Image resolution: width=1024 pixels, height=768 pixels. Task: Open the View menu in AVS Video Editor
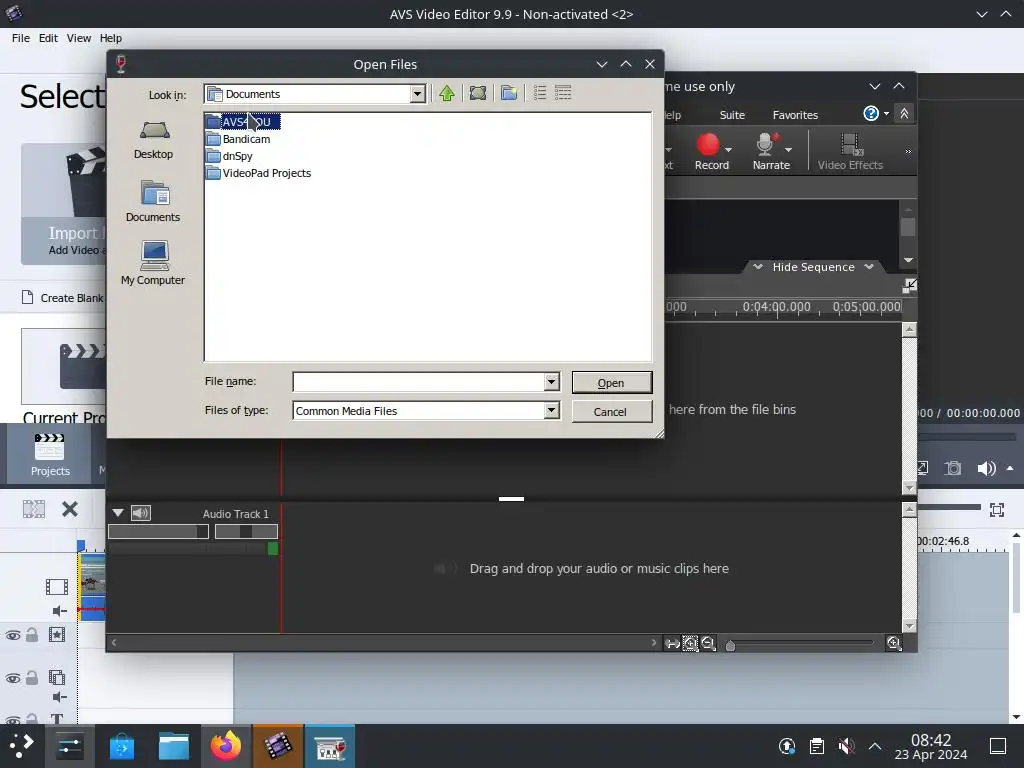[78, 38]
